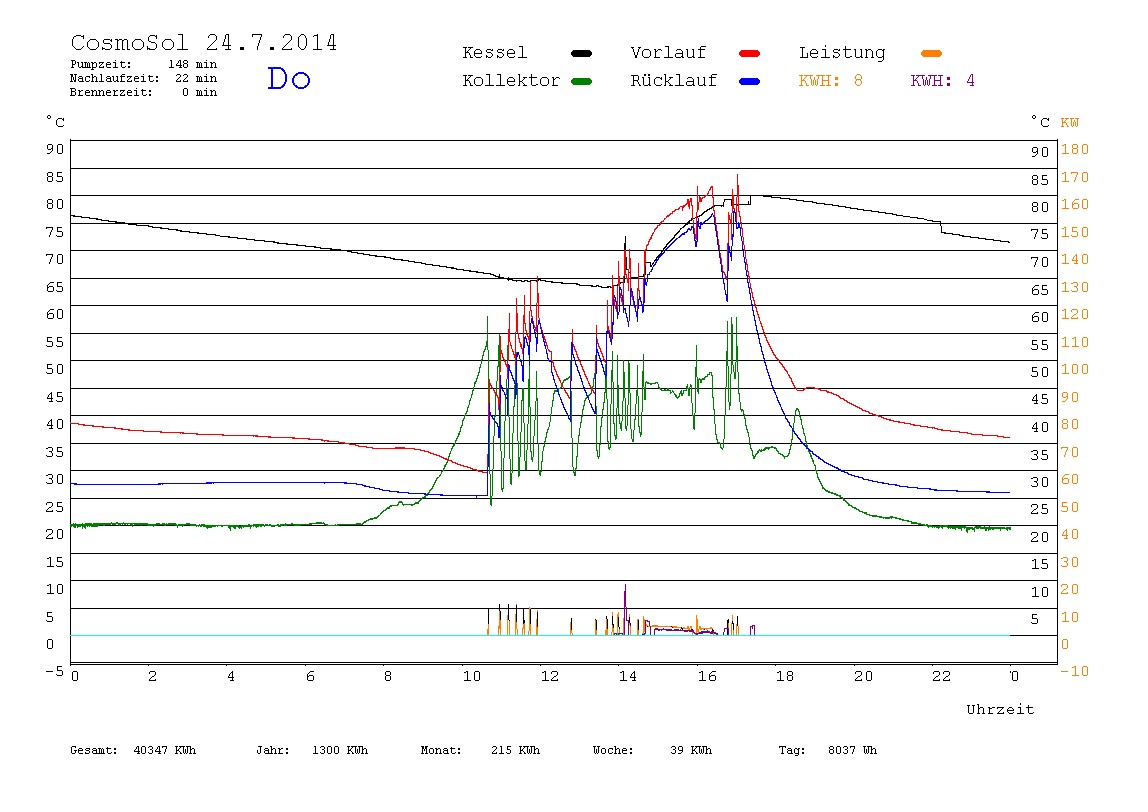The image size is (1148, 812).
Task: Click the green Kollektor legend swatch
Action: [581, 81]
